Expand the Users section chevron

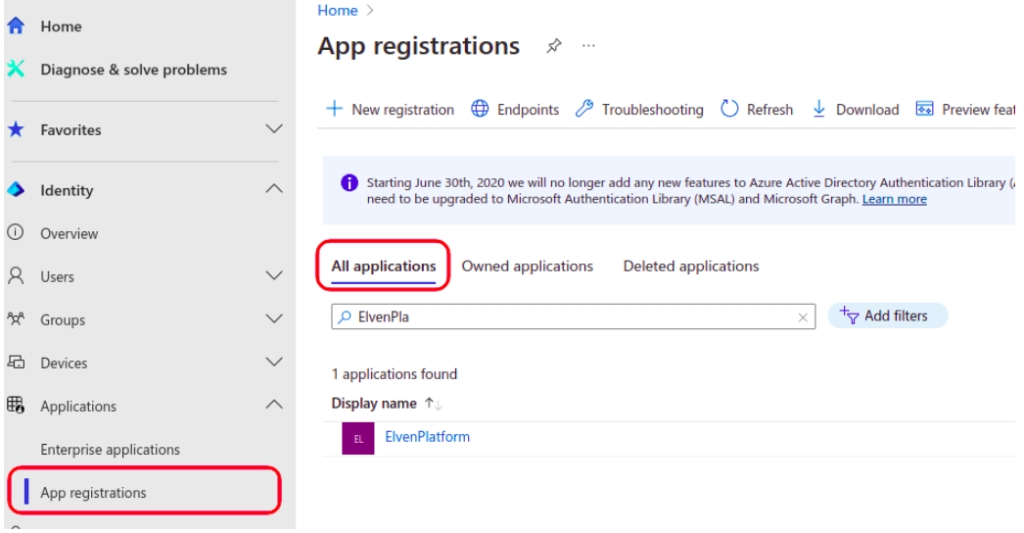point(273,276)
